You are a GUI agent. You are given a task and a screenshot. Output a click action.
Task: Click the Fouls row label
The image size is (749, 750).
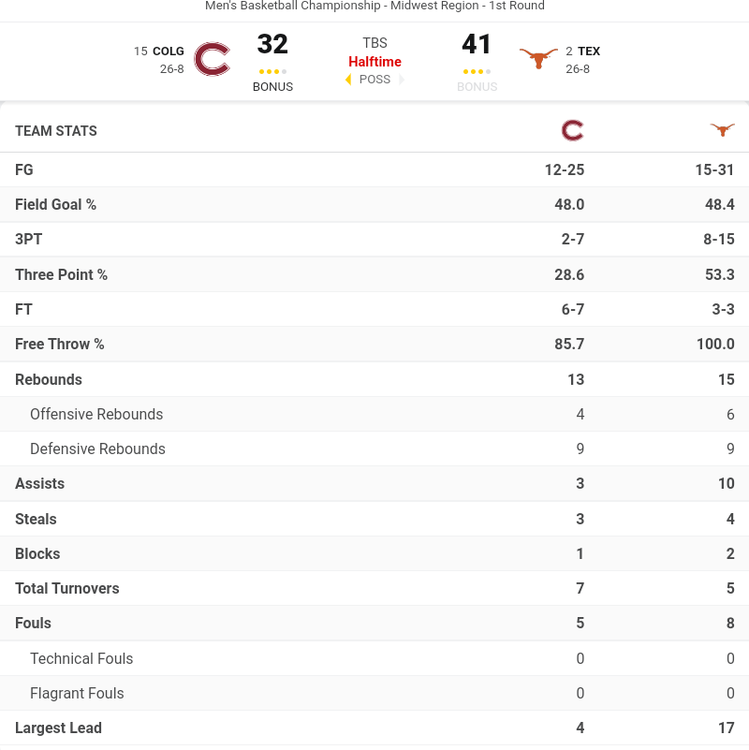(33, 623)
